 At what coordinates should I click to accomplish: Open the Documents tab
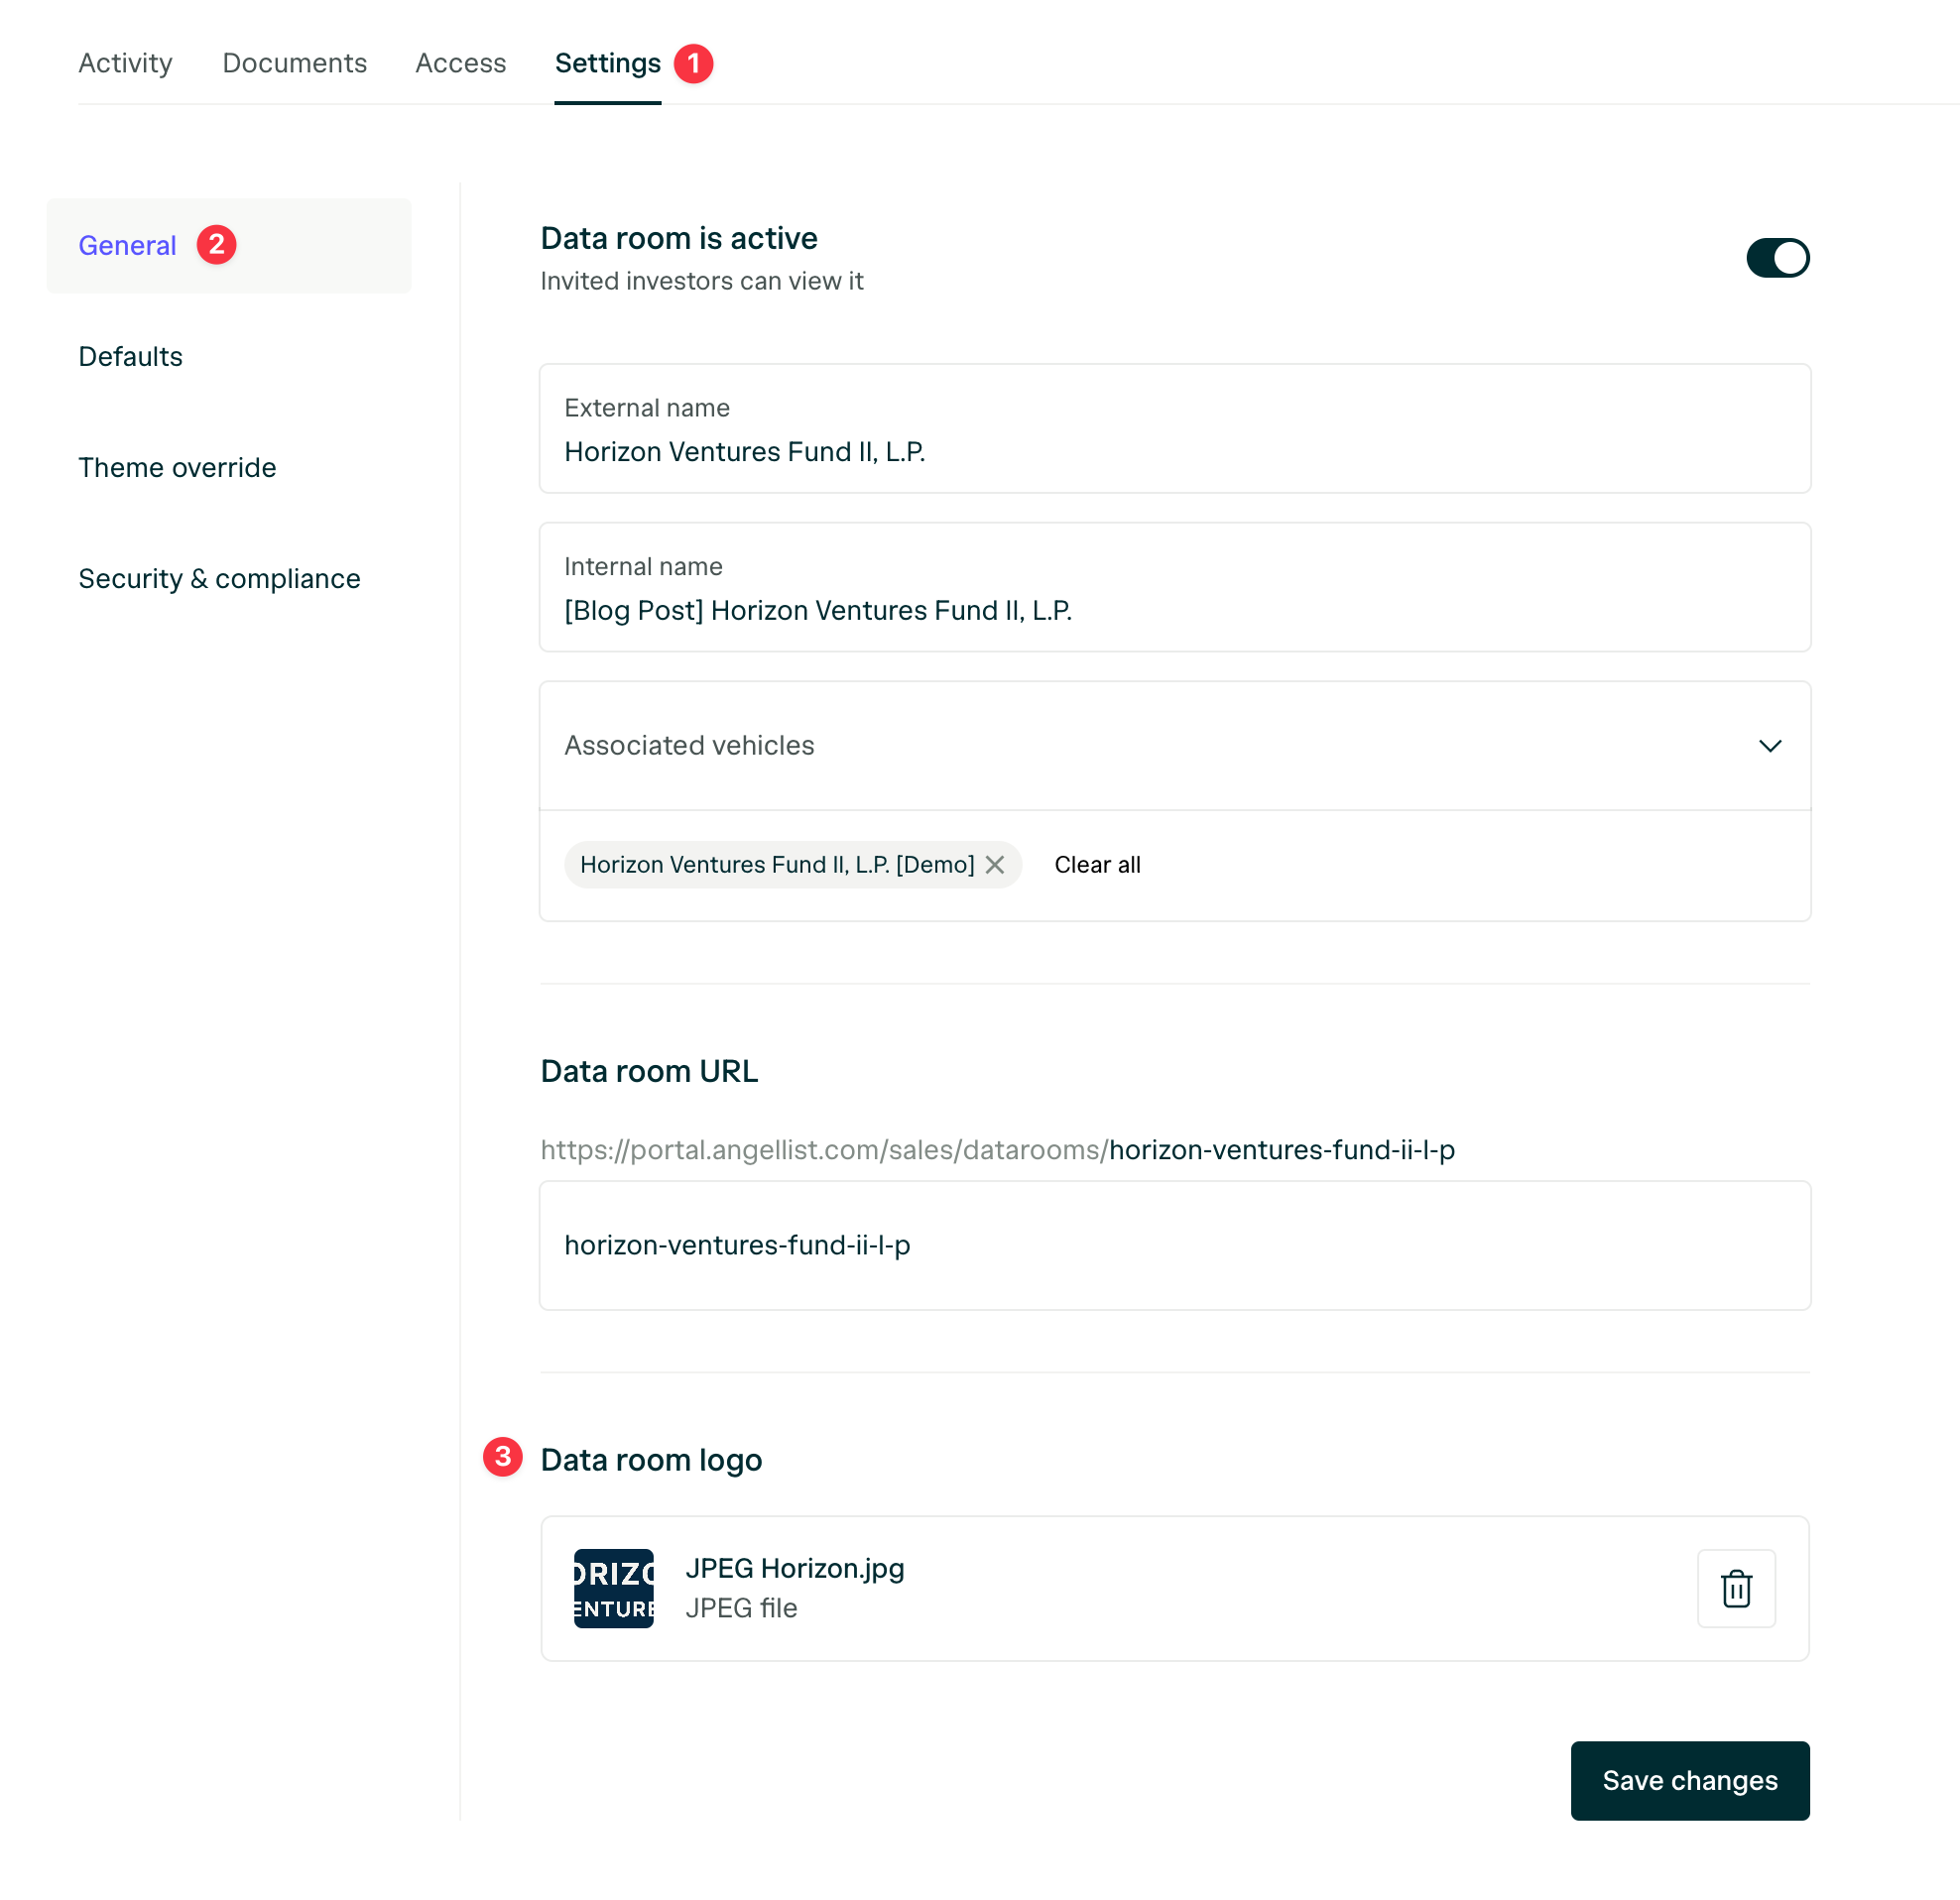[x=294, y=63]
